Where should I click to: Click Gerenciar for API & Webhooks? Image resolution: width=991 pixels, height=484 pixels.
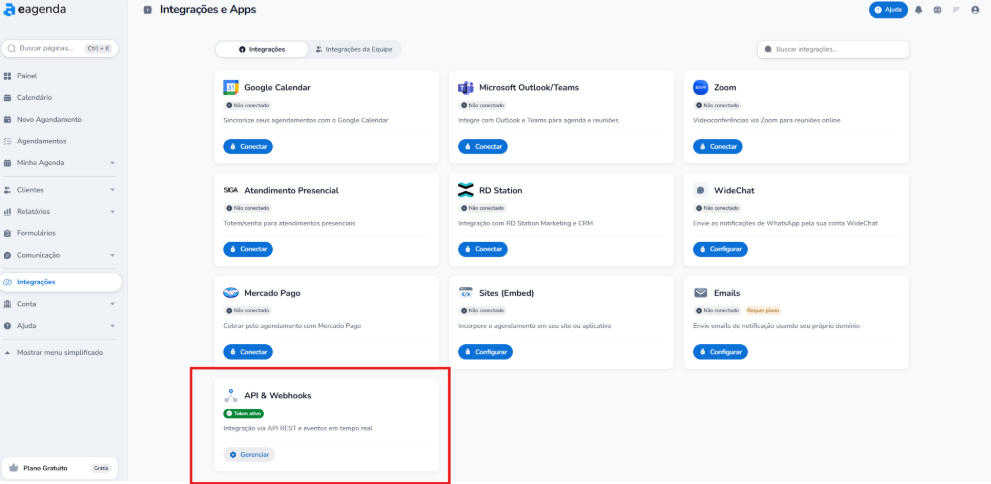pos(249,455)
